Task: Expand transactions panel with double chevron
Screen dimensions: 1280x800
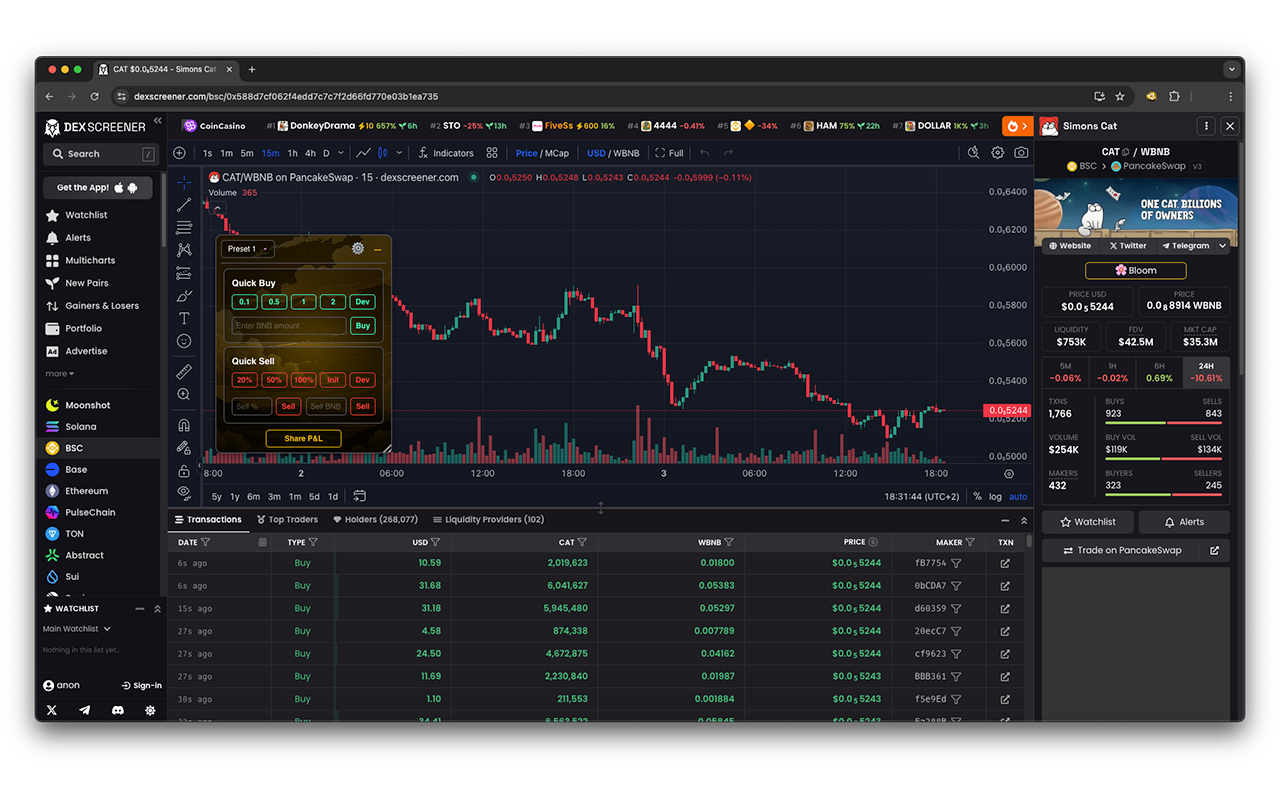Action: point(1024,520)
